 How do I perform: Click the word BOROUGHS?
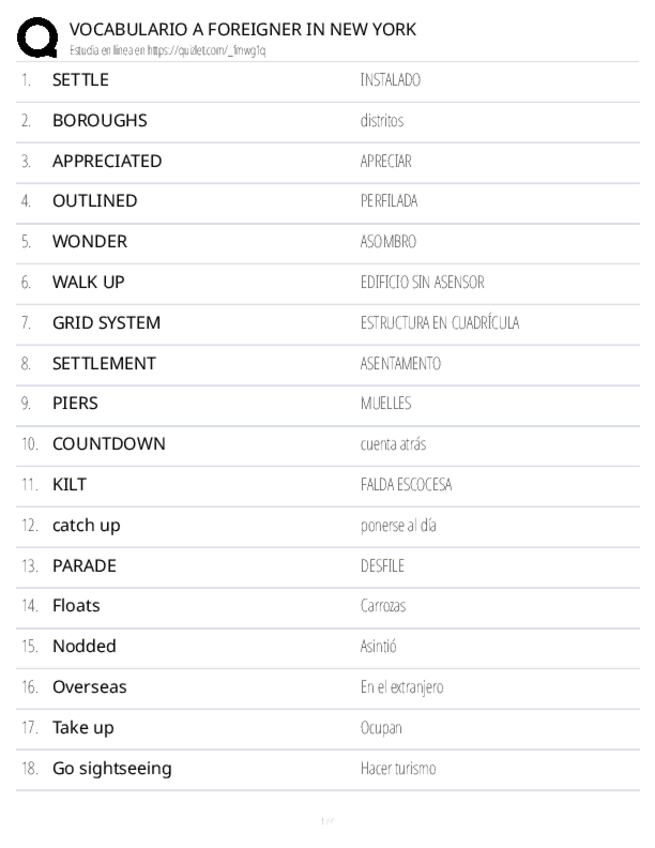100,121
